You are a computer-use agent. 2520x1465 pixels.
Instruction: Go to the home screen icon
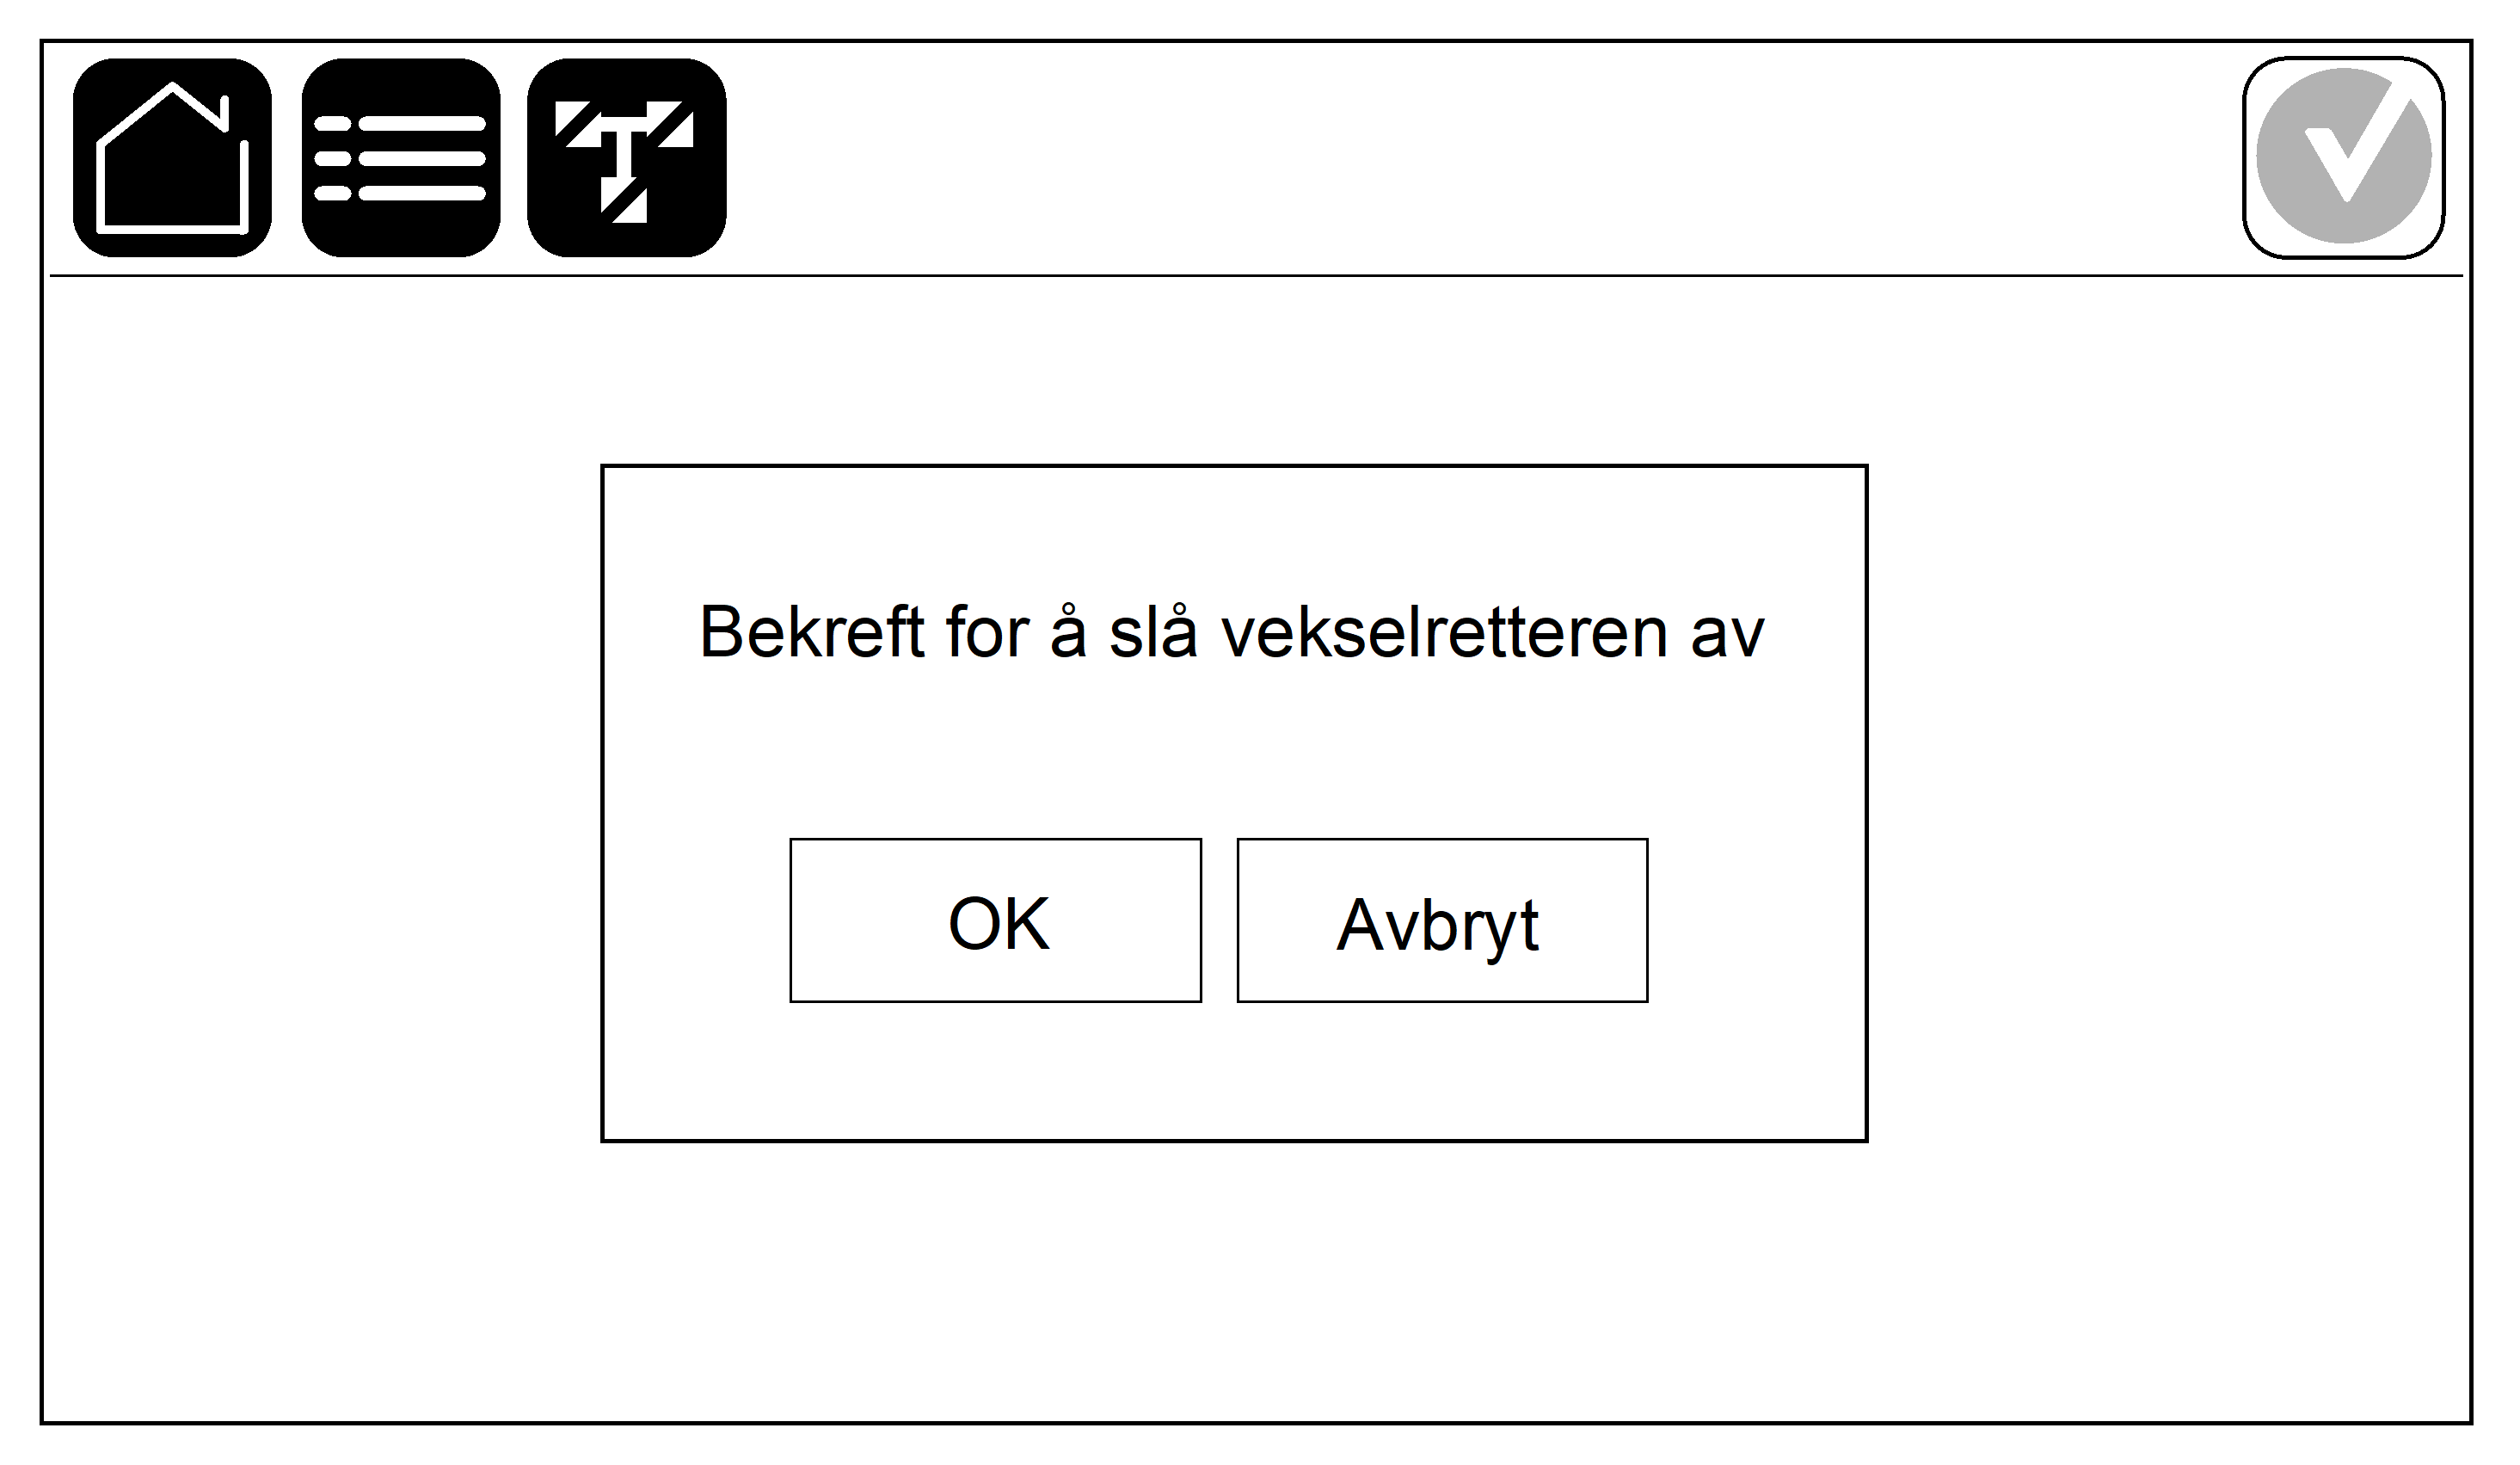[173, 158]
